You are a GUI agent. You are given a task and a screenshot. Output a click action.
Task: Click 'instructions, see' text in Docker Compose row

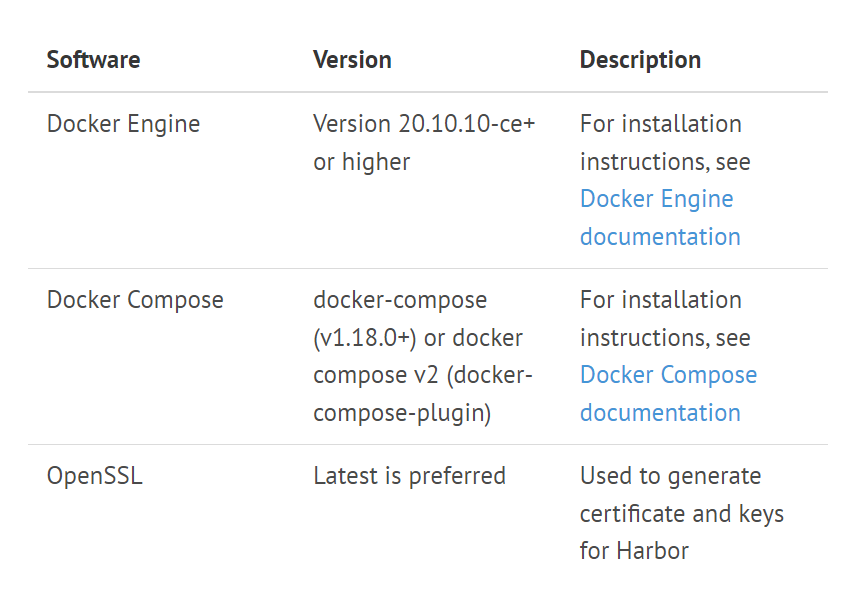[x=665, y=338]
